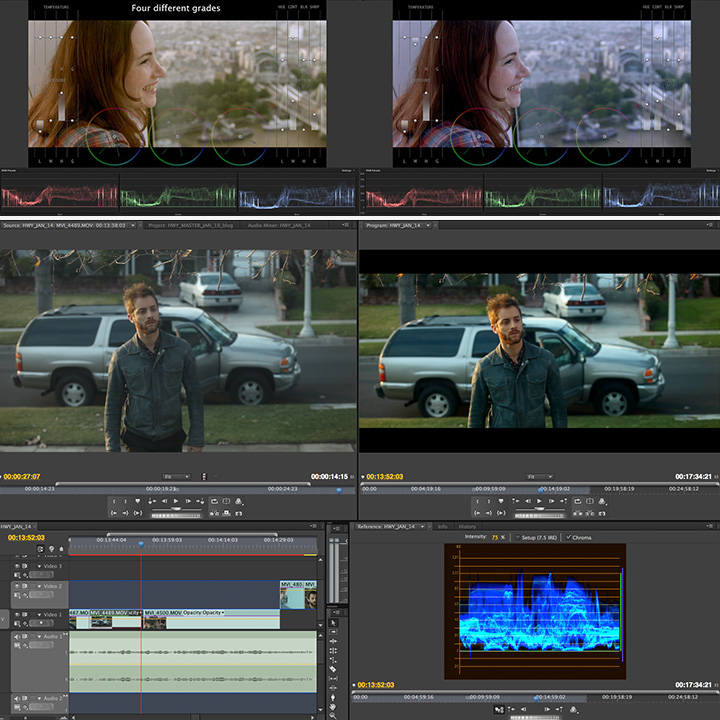The width and height of the screenshot is (720, 720).
Task: Select the Hand tool
Action: point(333,706)
